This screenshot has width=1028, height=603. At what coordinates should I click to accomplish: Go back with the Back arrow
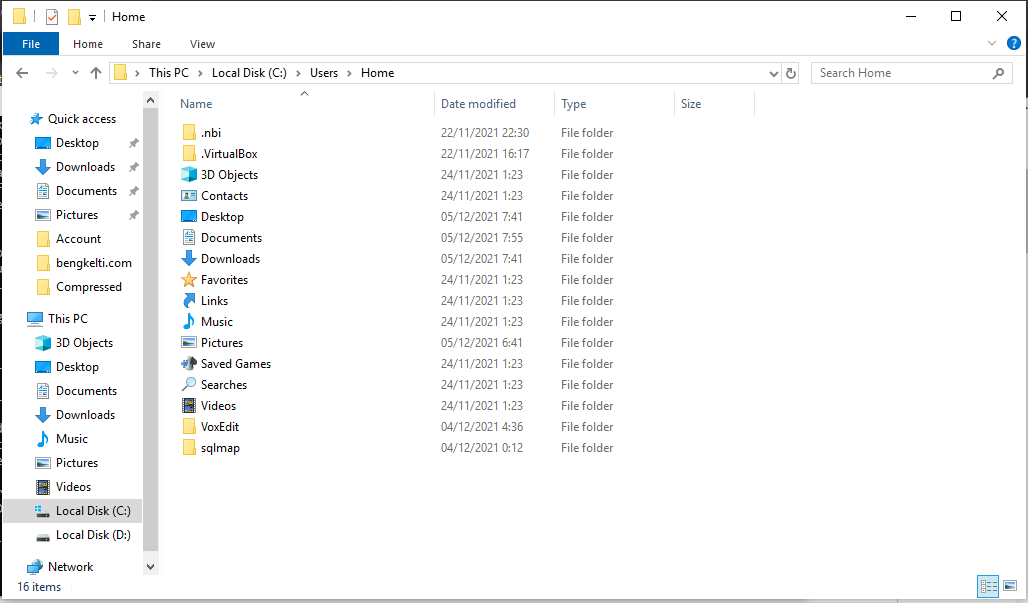pos(22,73)
